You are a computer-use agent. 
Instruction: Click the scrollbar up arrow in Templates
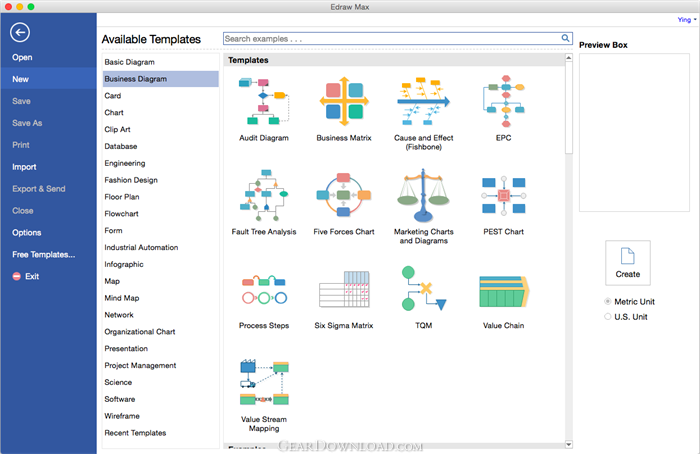click(569, 58)
